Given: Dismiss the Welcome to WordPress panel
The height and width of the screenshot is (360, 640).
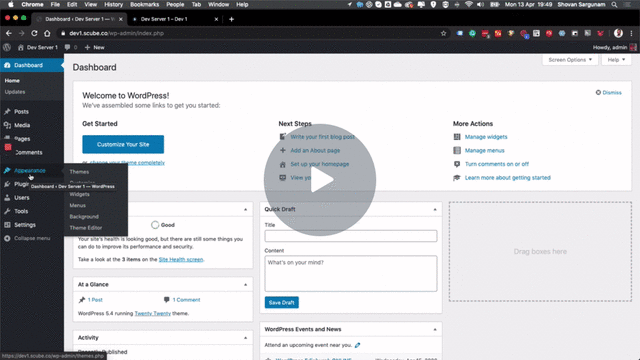Looking at the screenshot, I should coord(609,93).
